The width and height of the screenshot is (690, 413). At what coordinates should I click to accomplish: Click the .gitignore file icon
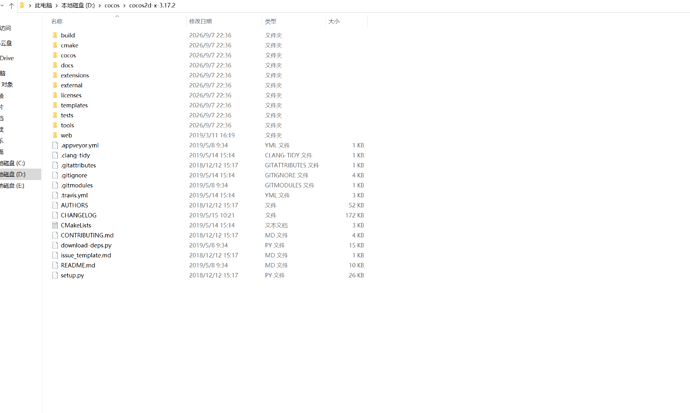pyautogui.click(x=55, y=175)
